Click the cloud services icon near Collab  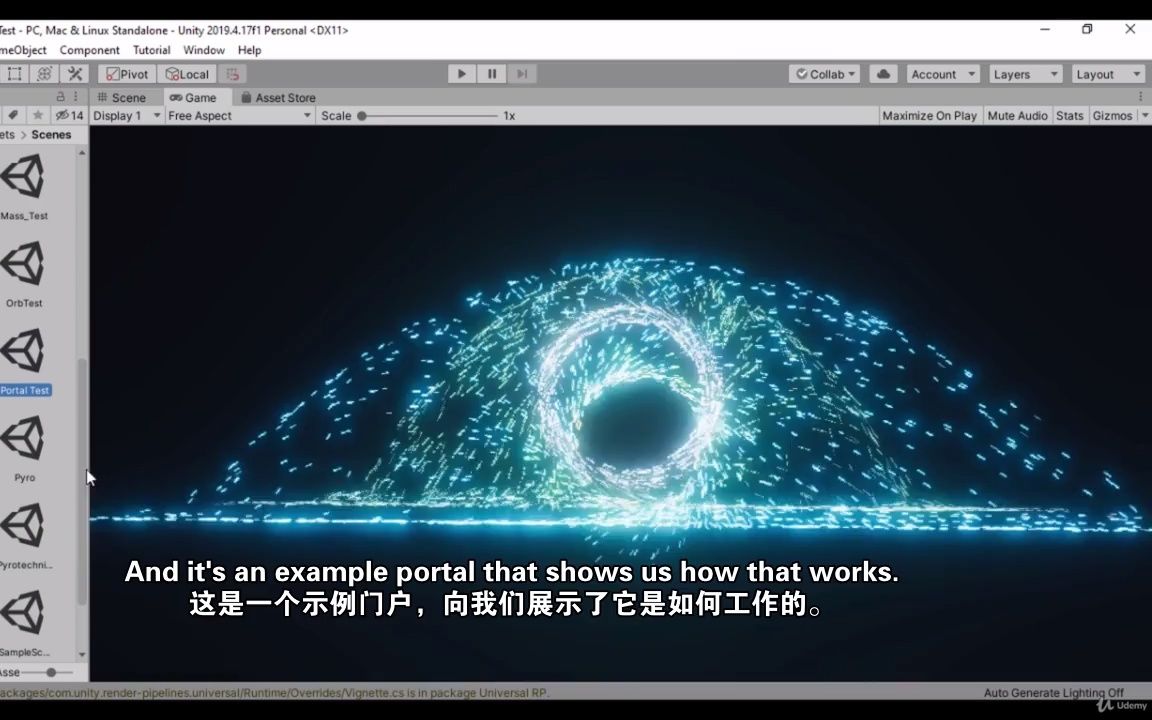click(884, 73)
